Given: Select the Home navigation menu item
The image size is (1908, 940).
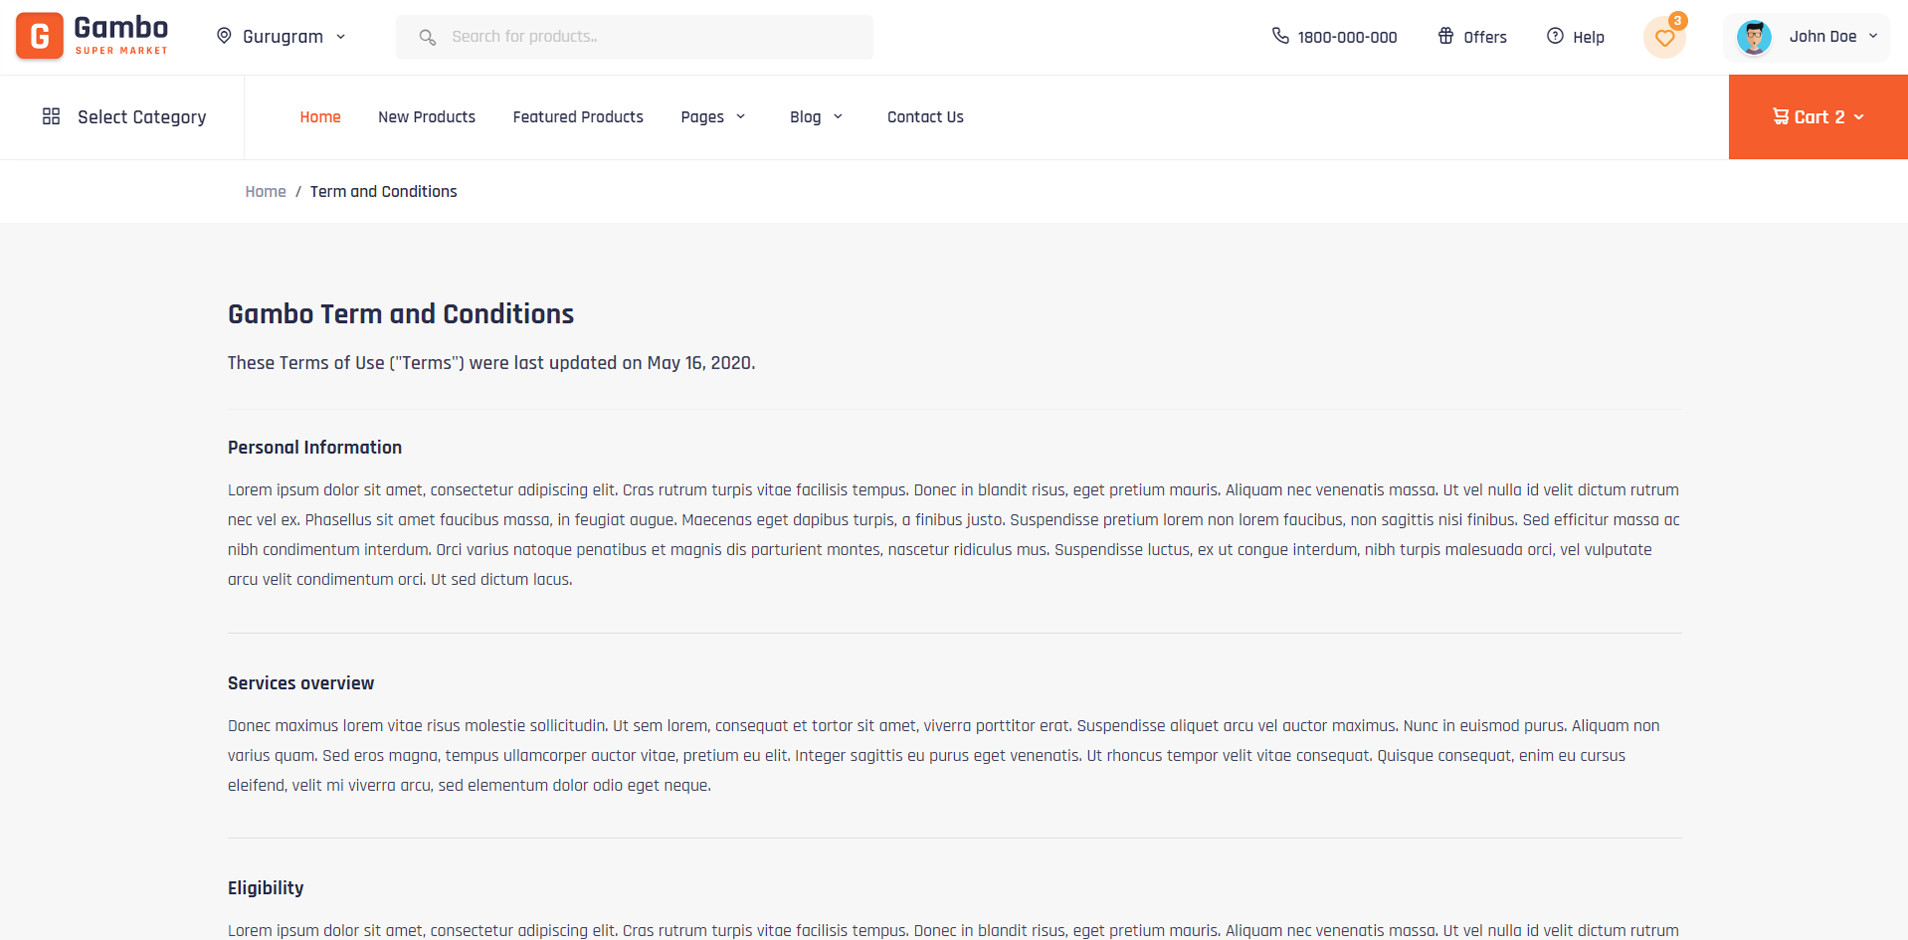Looking at the screenshot, I should point(320,117).
